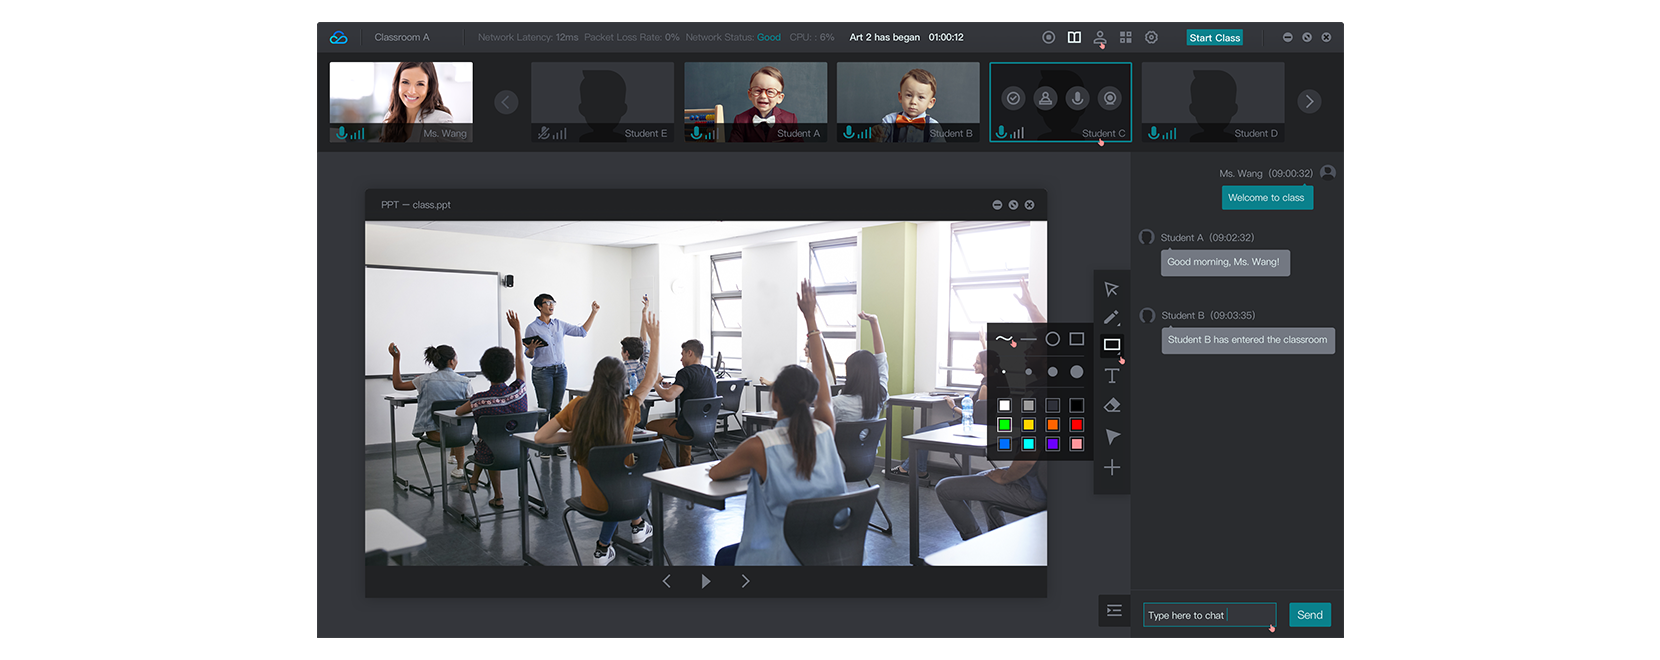Click 'Good morning, Ms. Wang!' message
Screen dimensions: 1660x660
(1224, 262)
